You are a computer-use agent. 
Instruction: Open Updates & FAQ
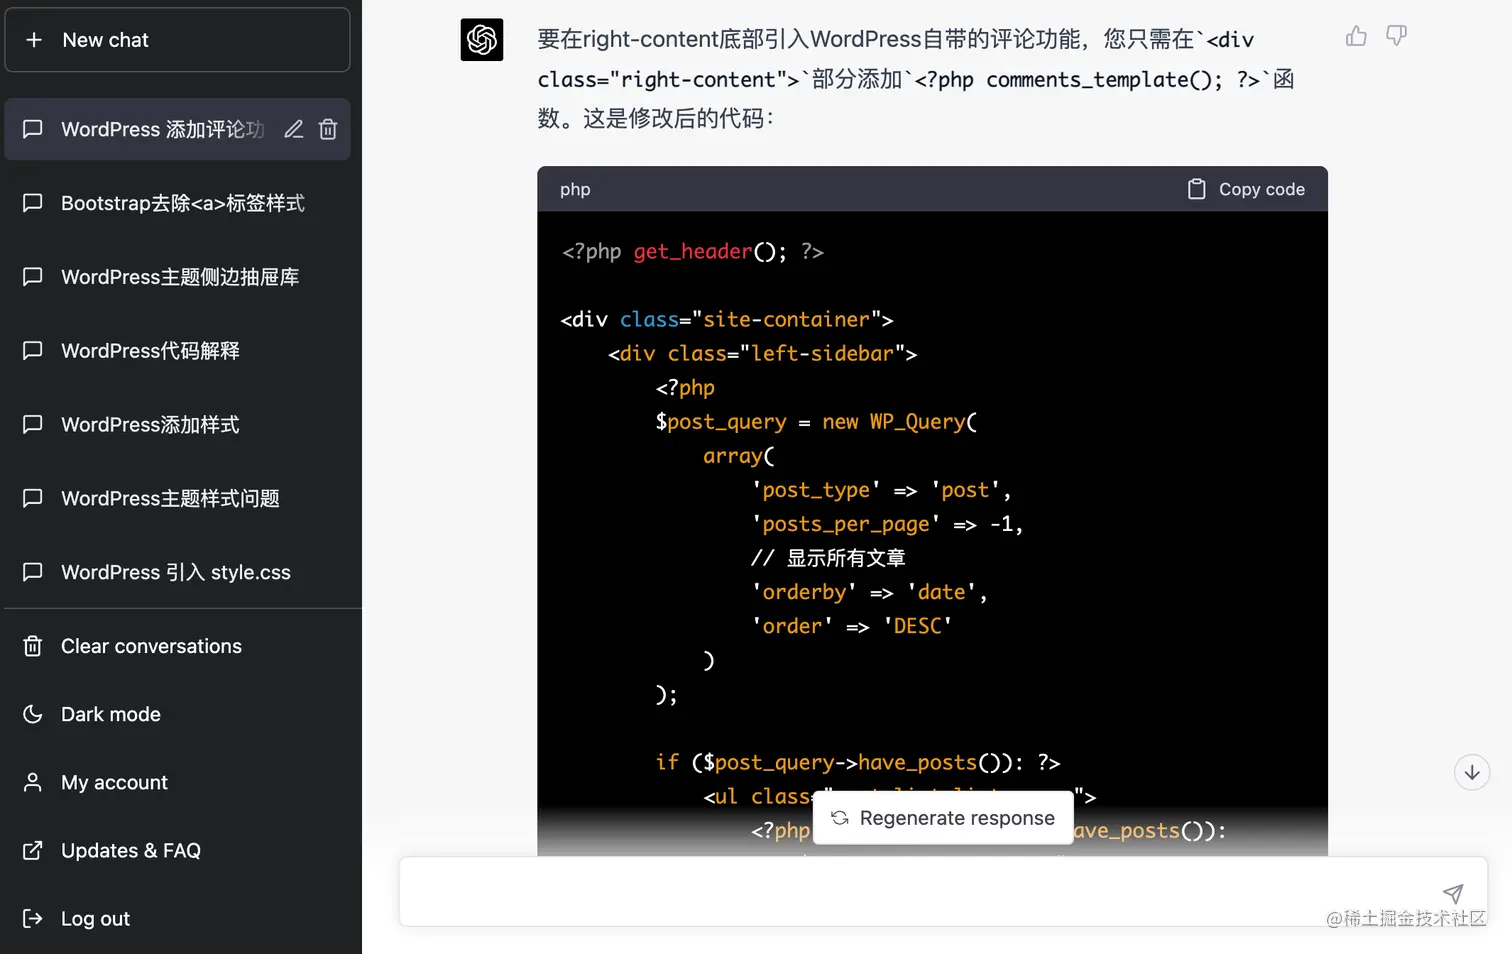pyautogui.click(x=131, y=850)
